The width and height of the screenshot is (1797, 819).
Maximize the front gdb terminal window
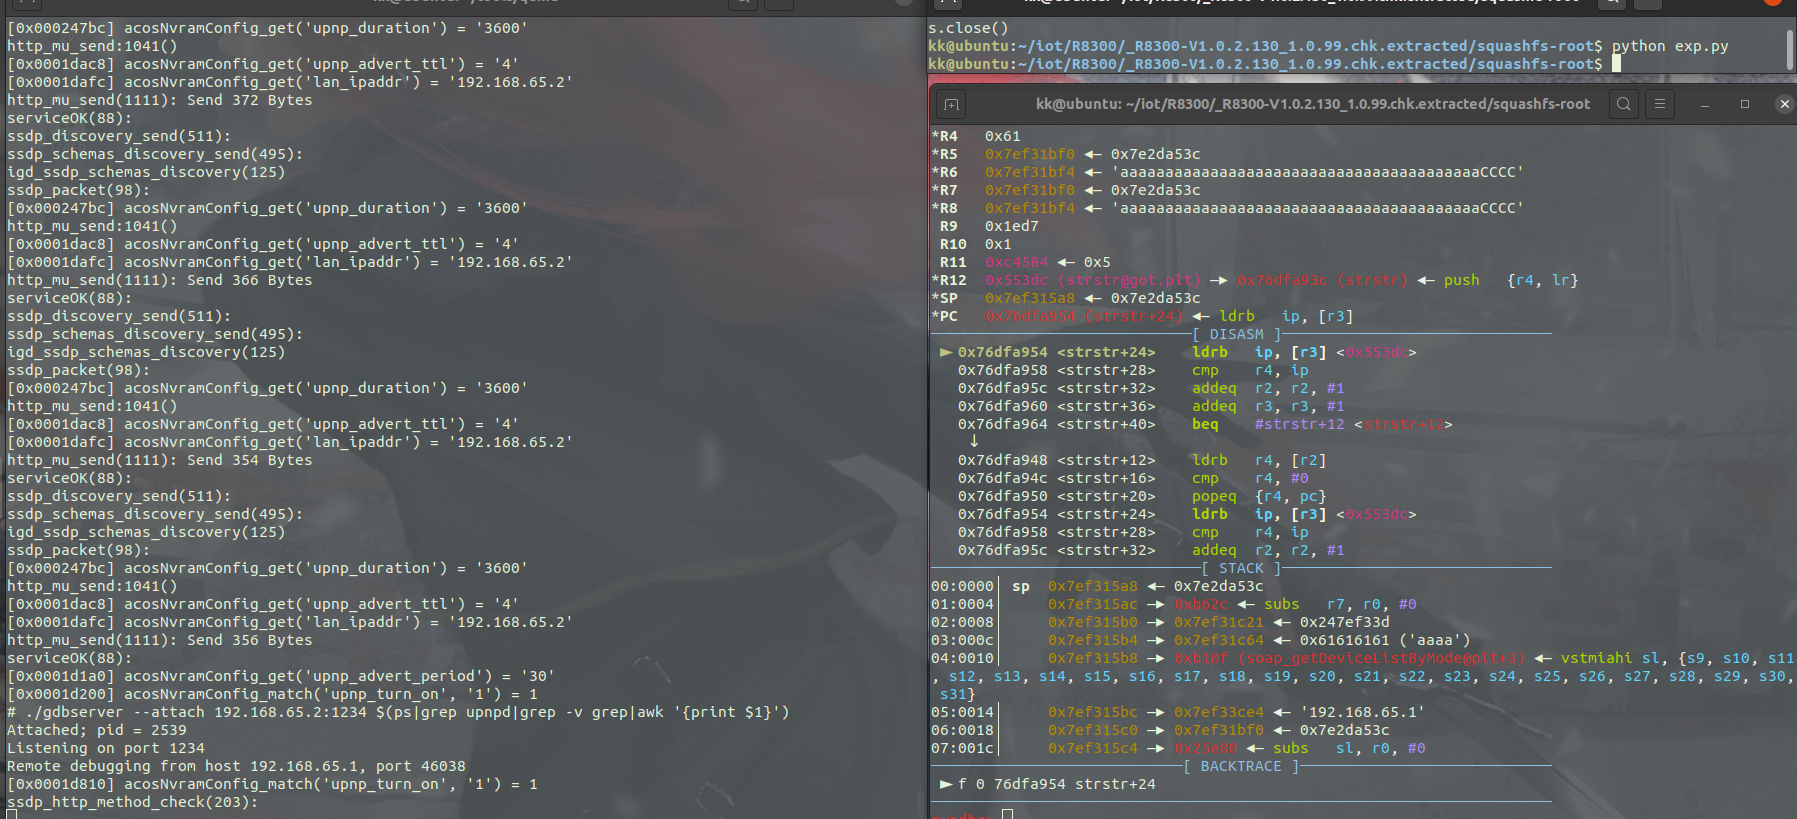click(x=1745, y=104)
